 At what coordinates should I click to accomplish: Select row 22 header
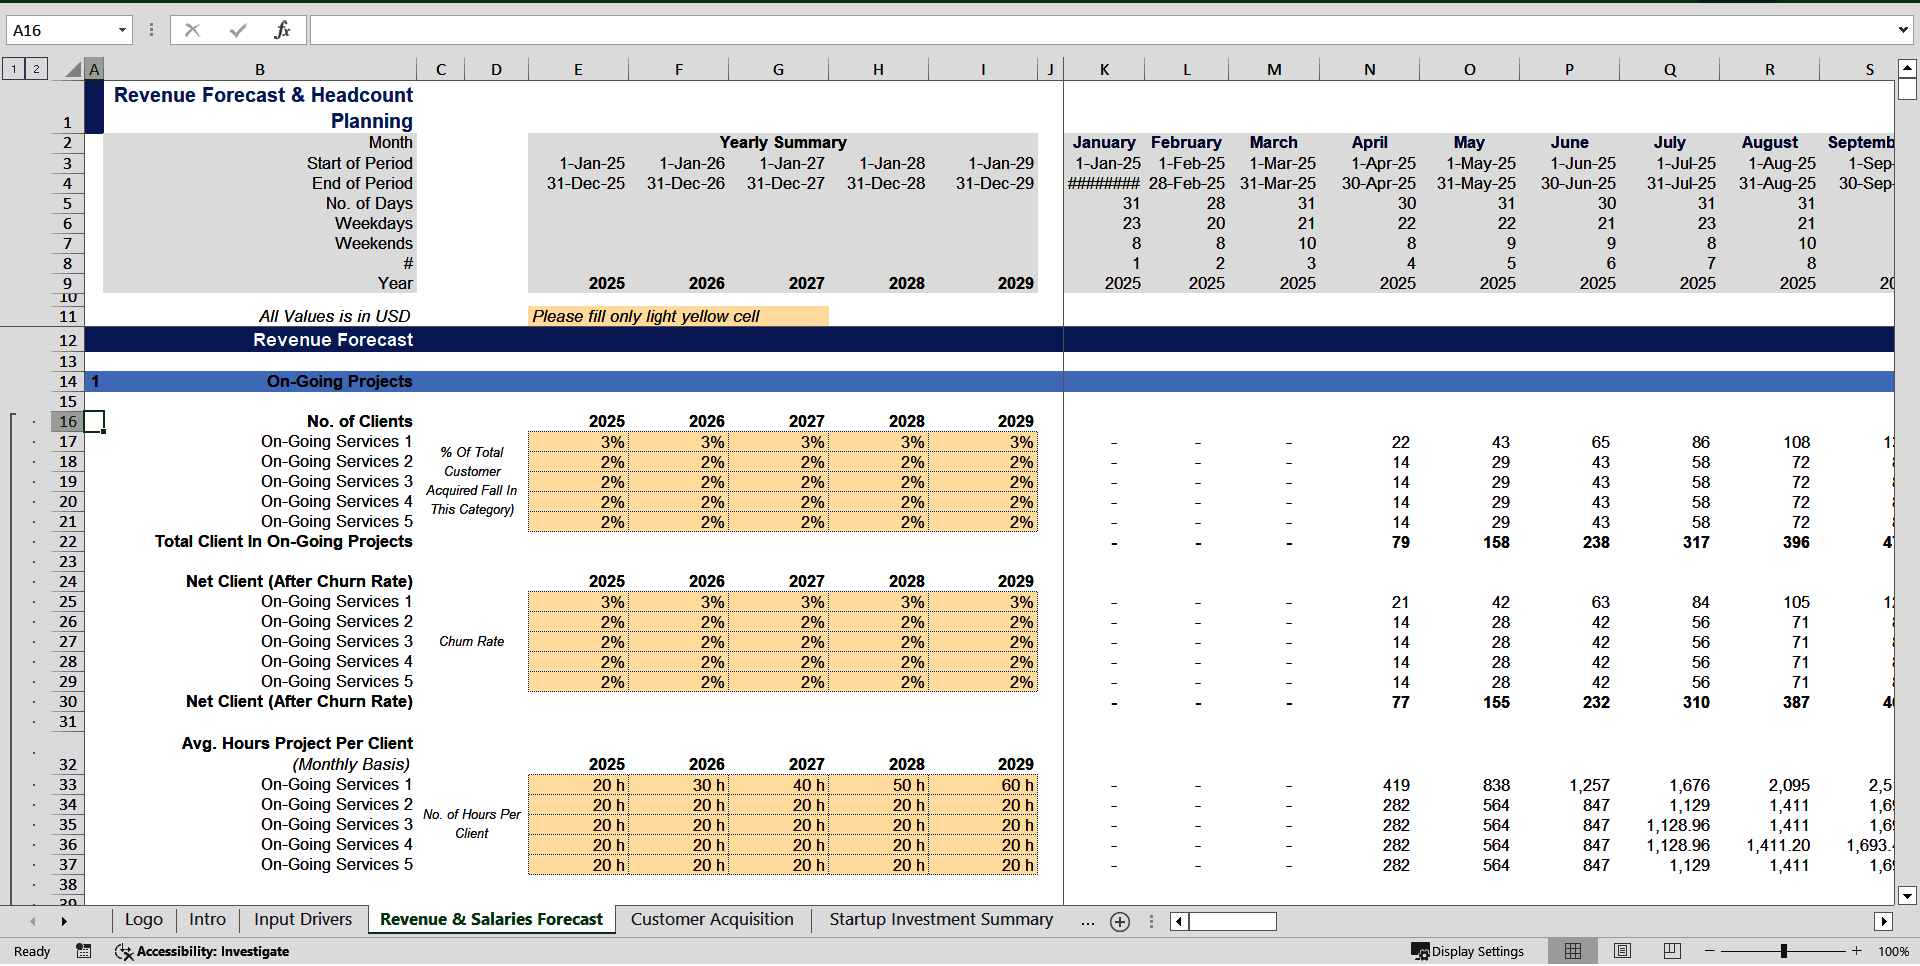click(67, 541)
